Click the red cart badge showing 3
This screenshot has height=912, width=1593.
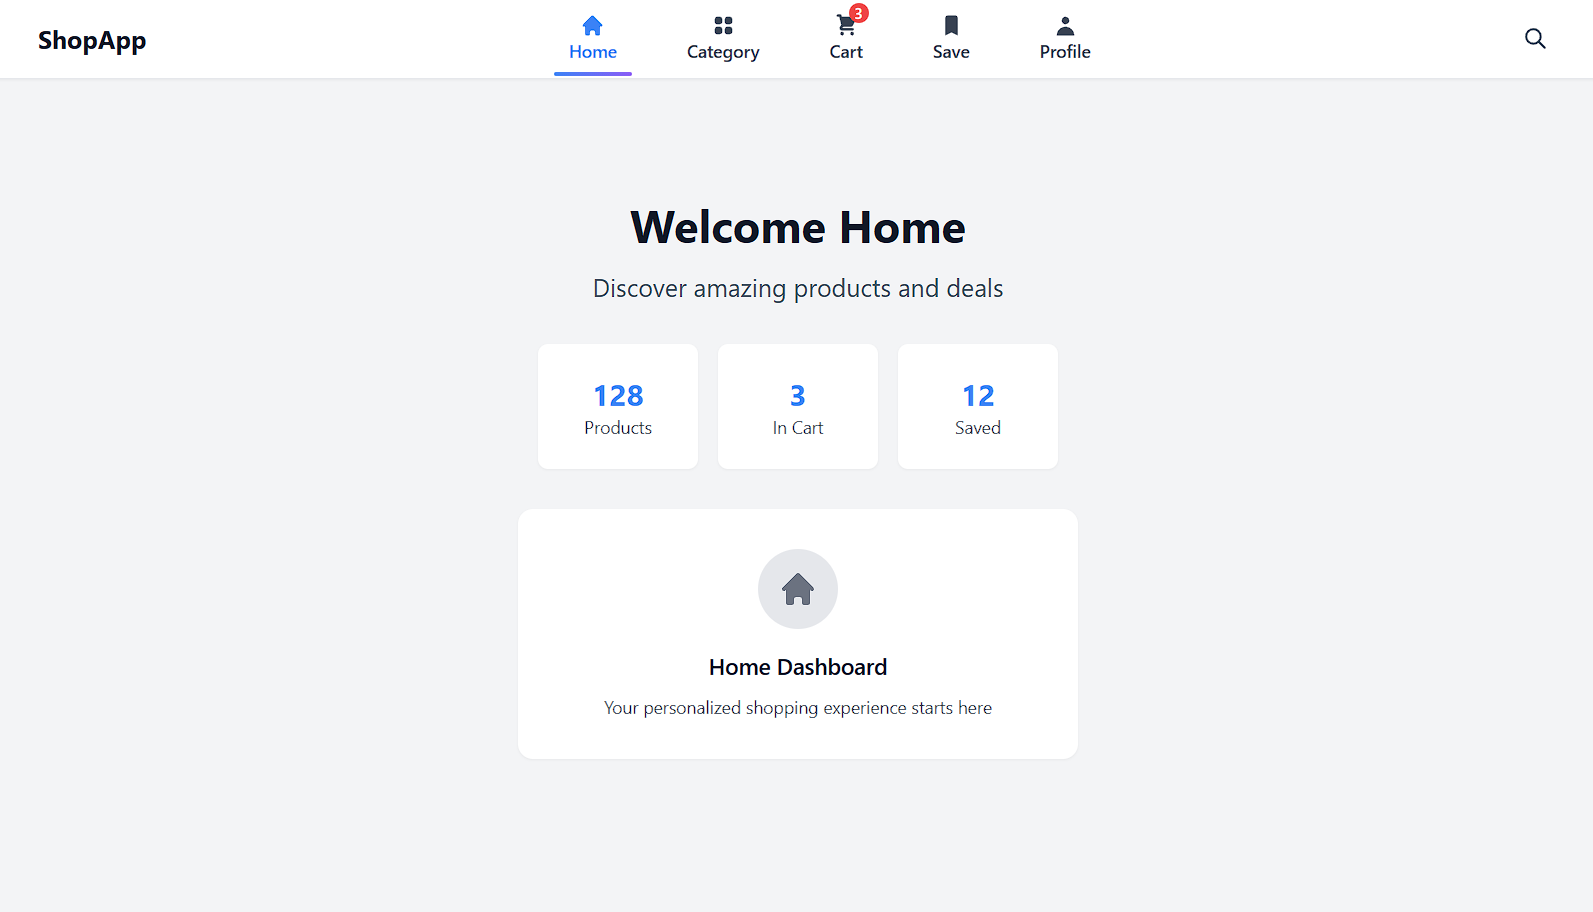(858, 13)
